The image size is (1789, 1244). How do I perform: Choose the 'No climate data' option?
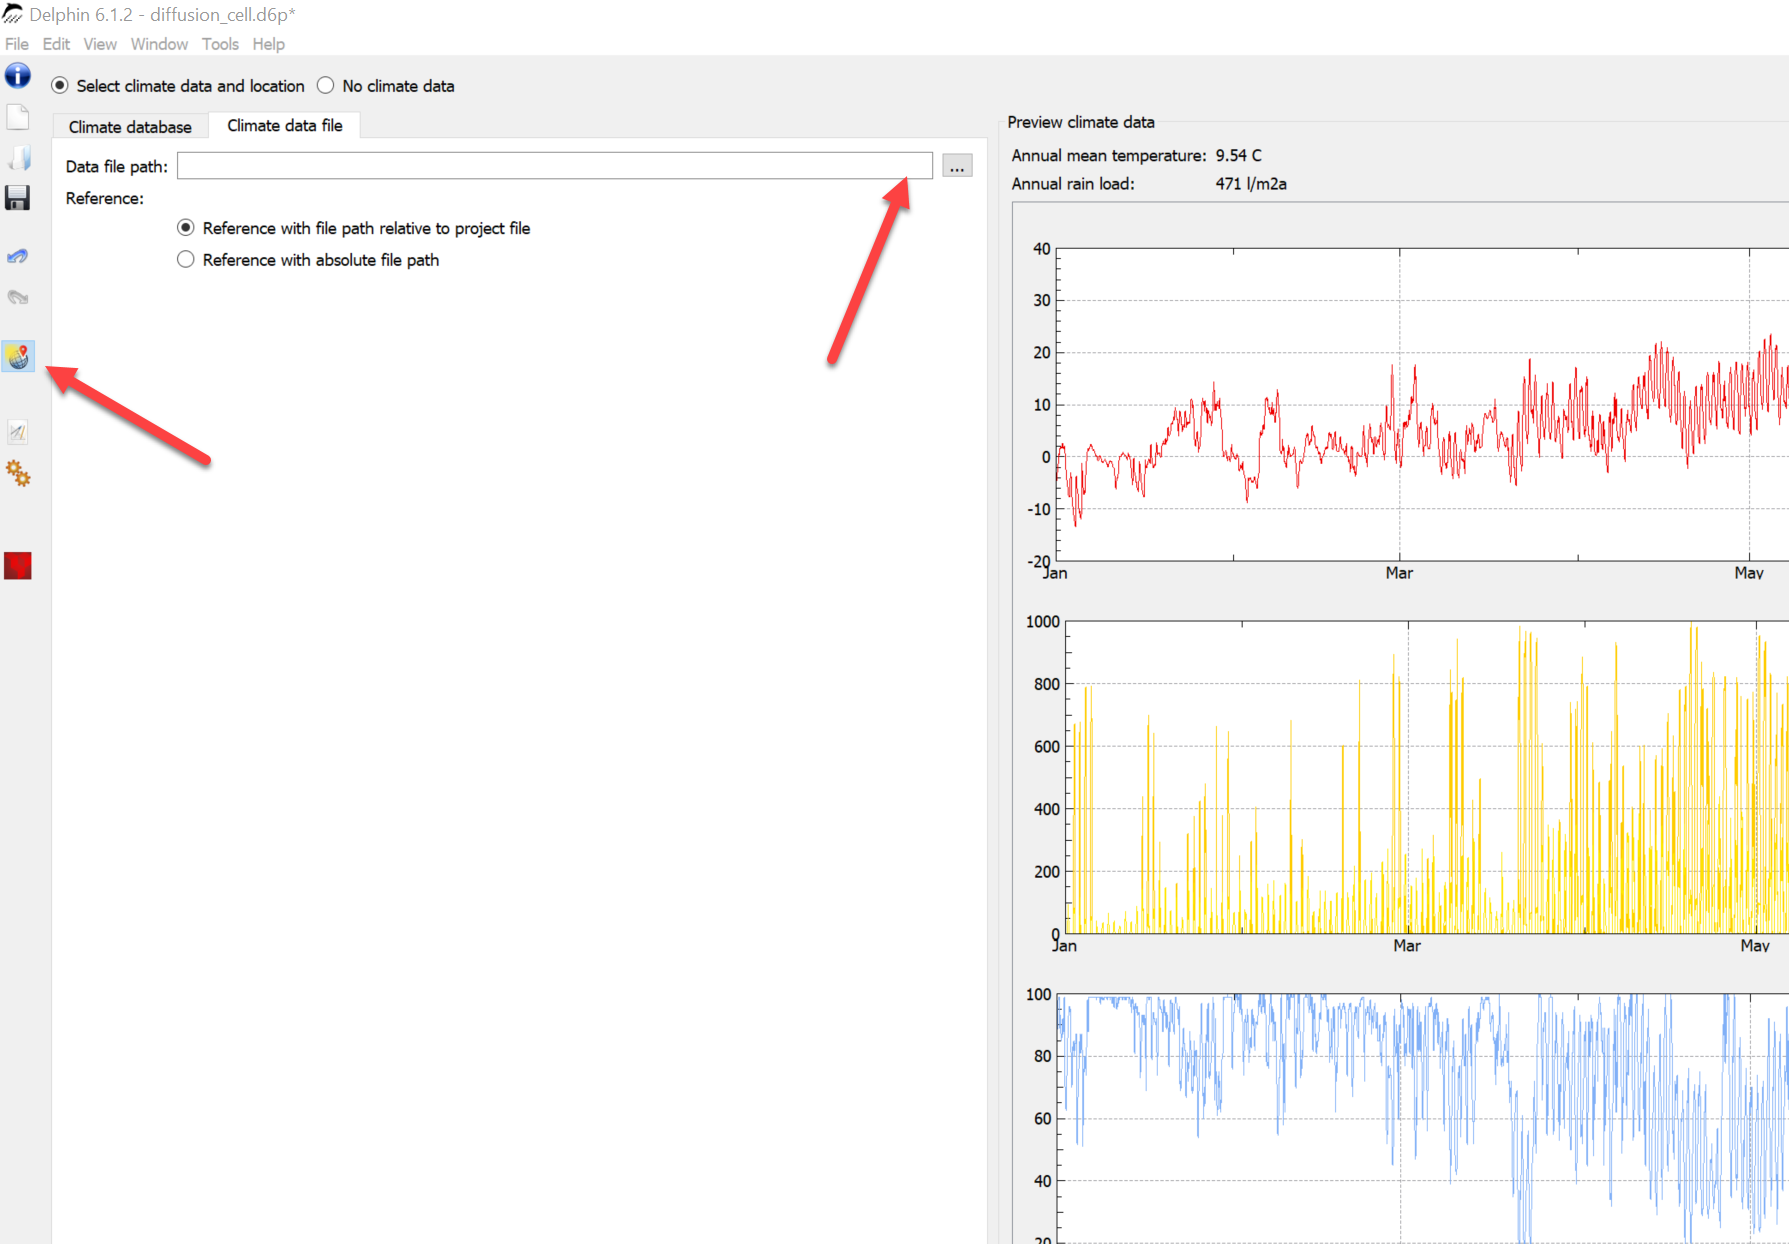coord(326,86)
